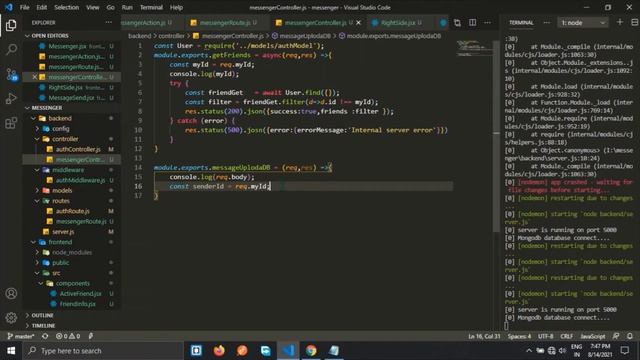Open the Extensions view
The height and width of the screenshot is (360, 640).
11,122
